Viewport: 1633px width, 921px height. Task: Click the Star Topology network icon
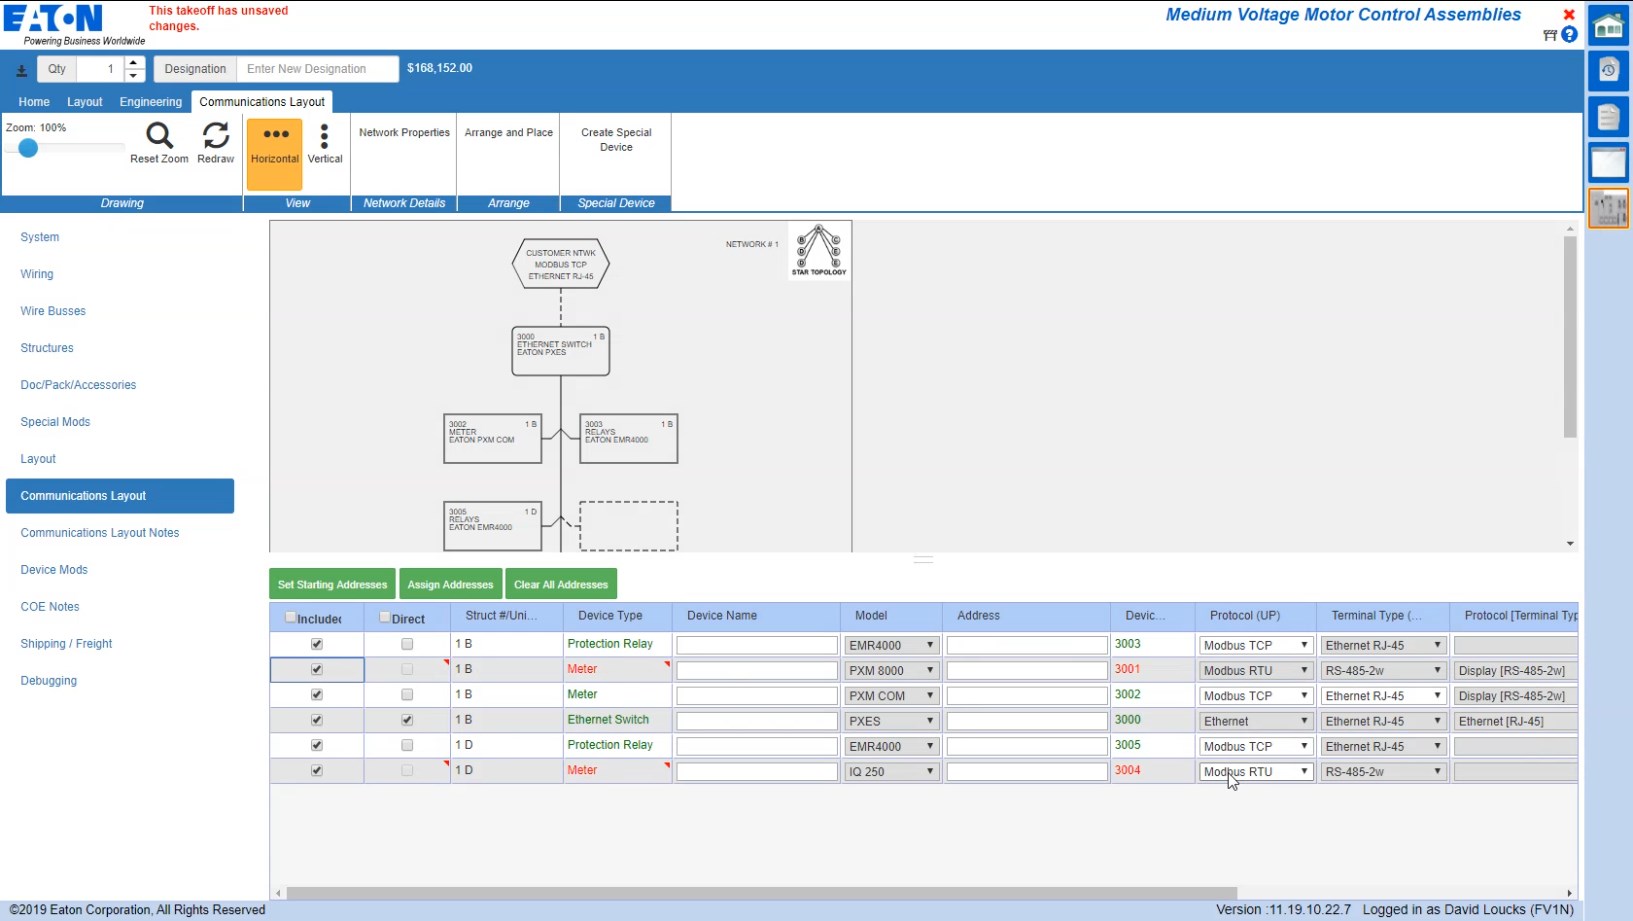(819, 250)
